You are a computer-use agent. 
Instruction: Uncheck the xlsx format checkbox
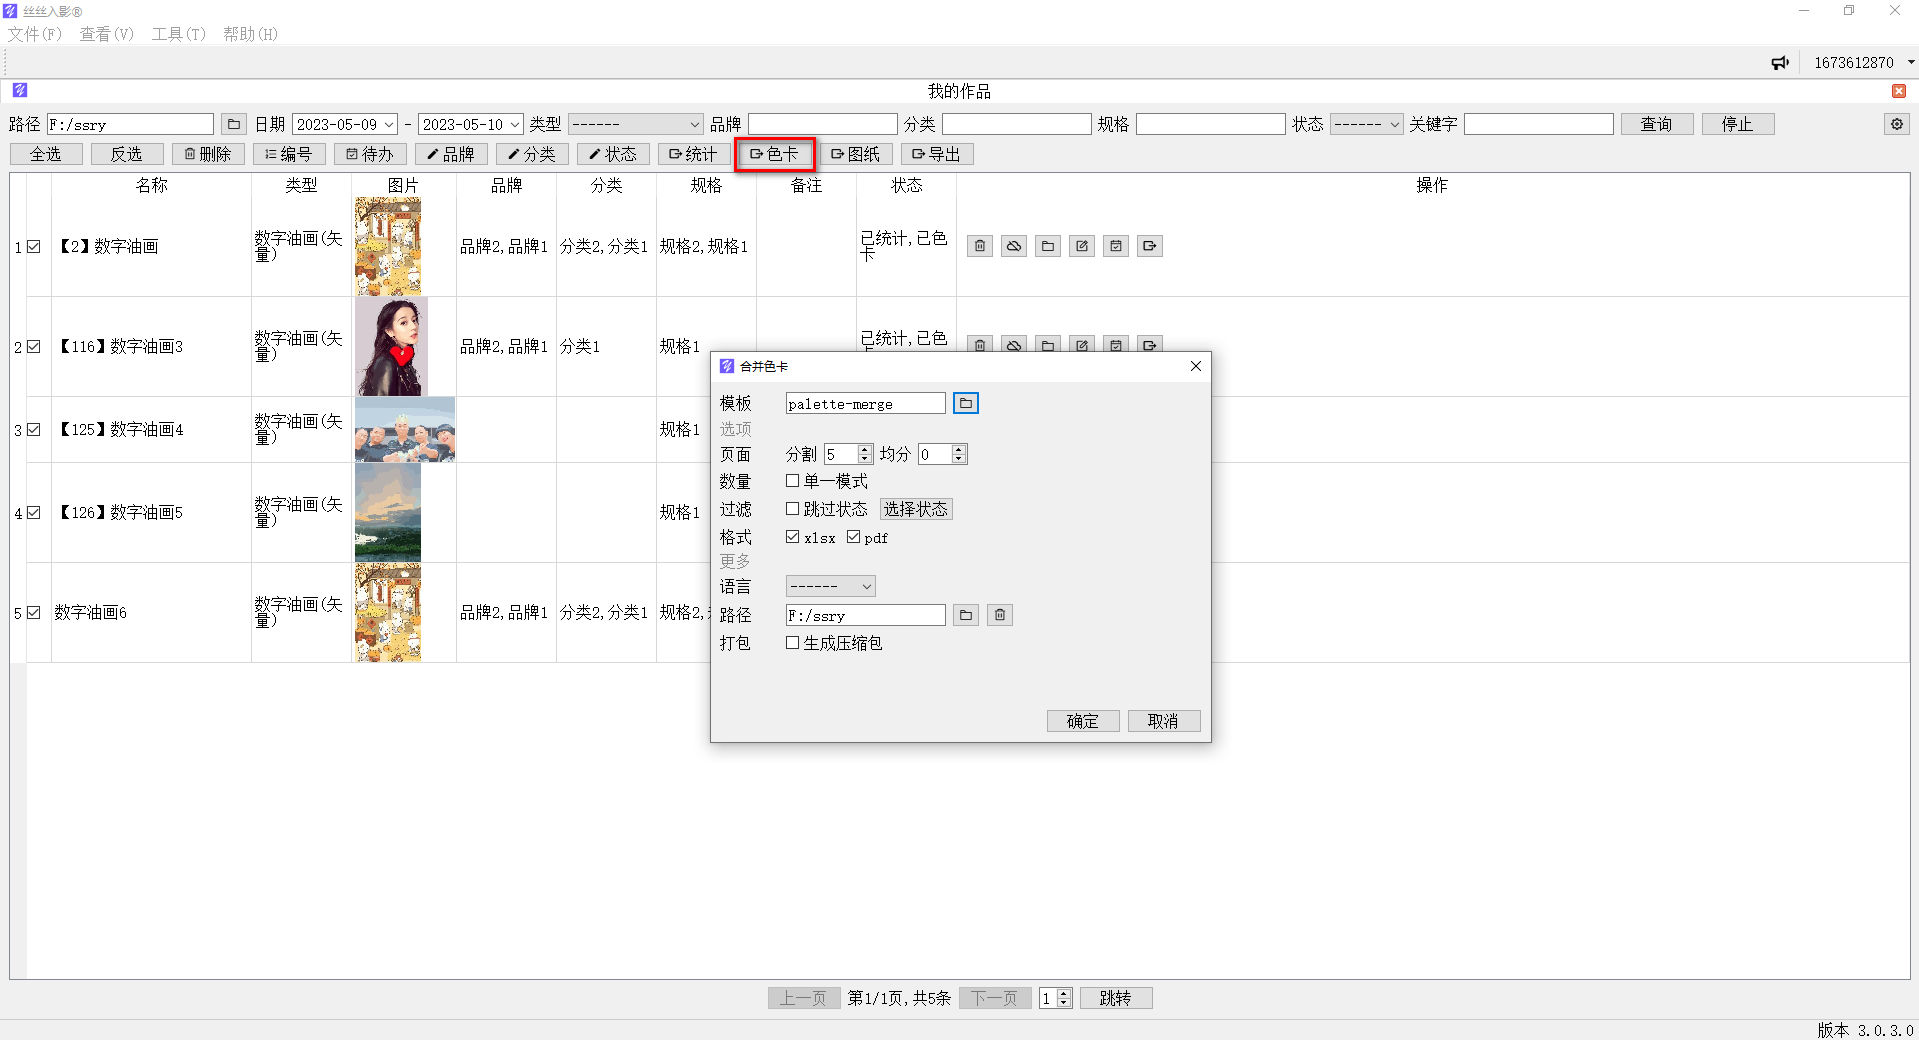[793, 537]
